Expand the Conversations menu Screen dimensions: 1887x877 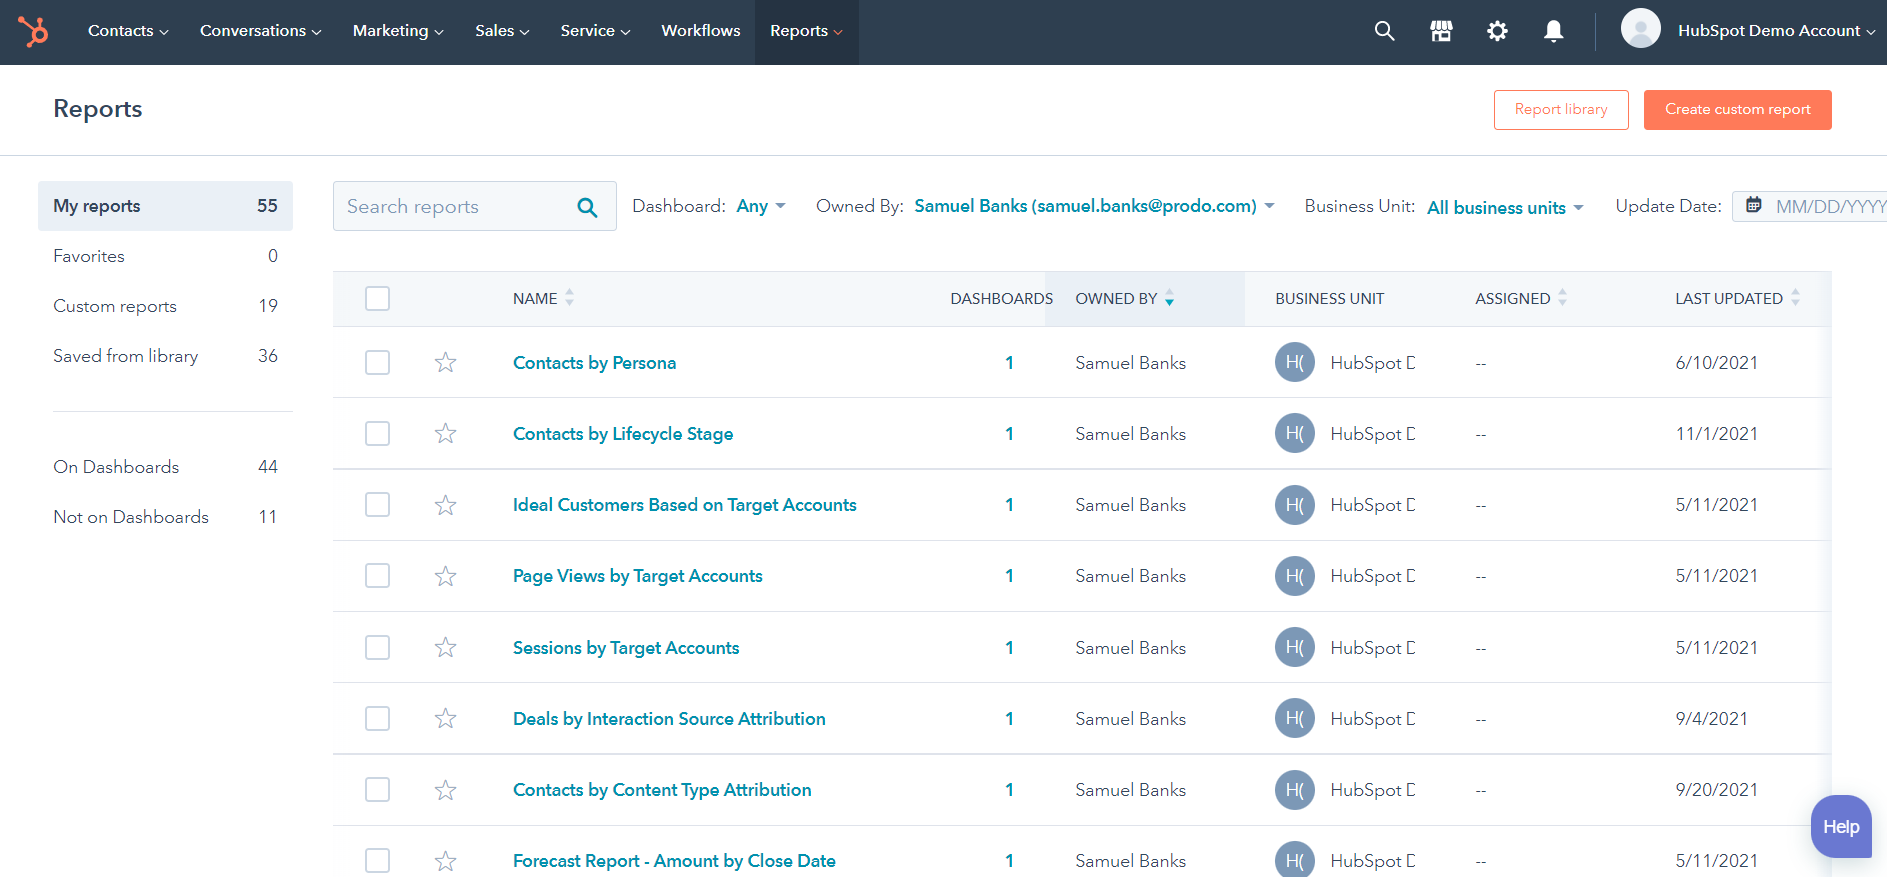coord(260,31)
